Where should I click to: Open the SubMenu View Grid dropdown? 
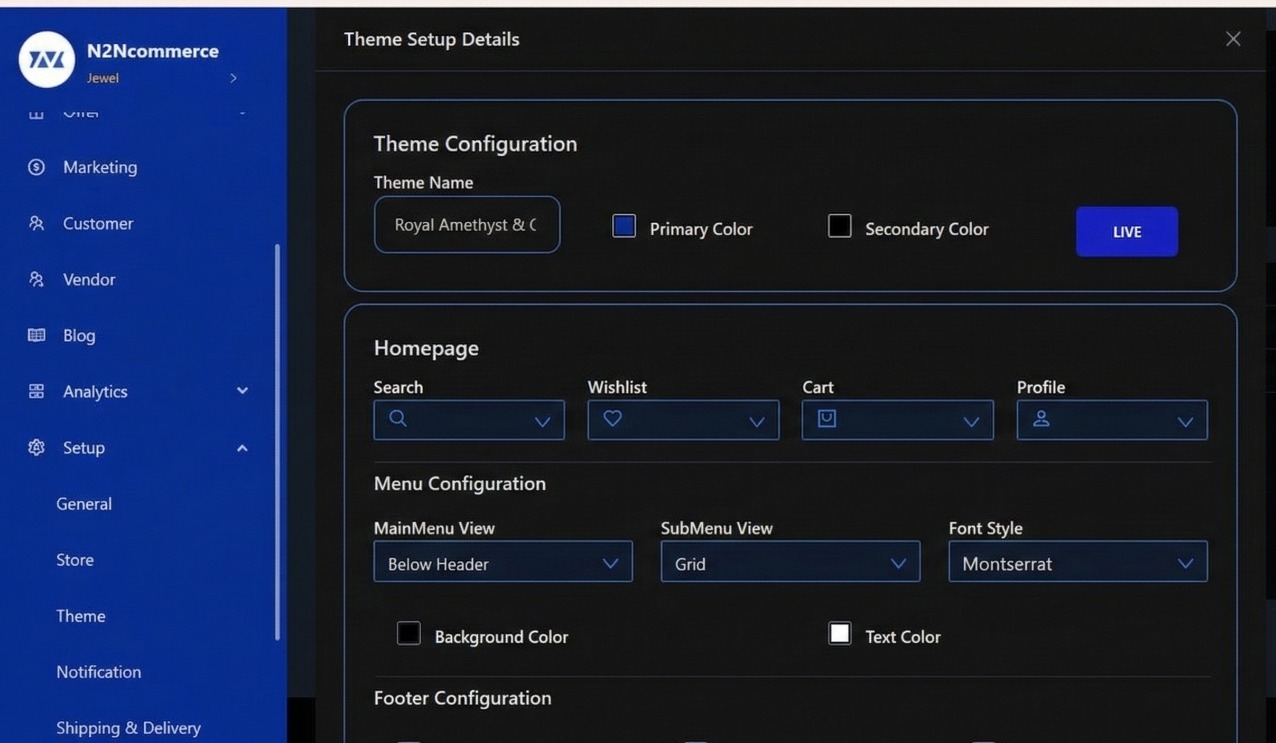point(790,562)
